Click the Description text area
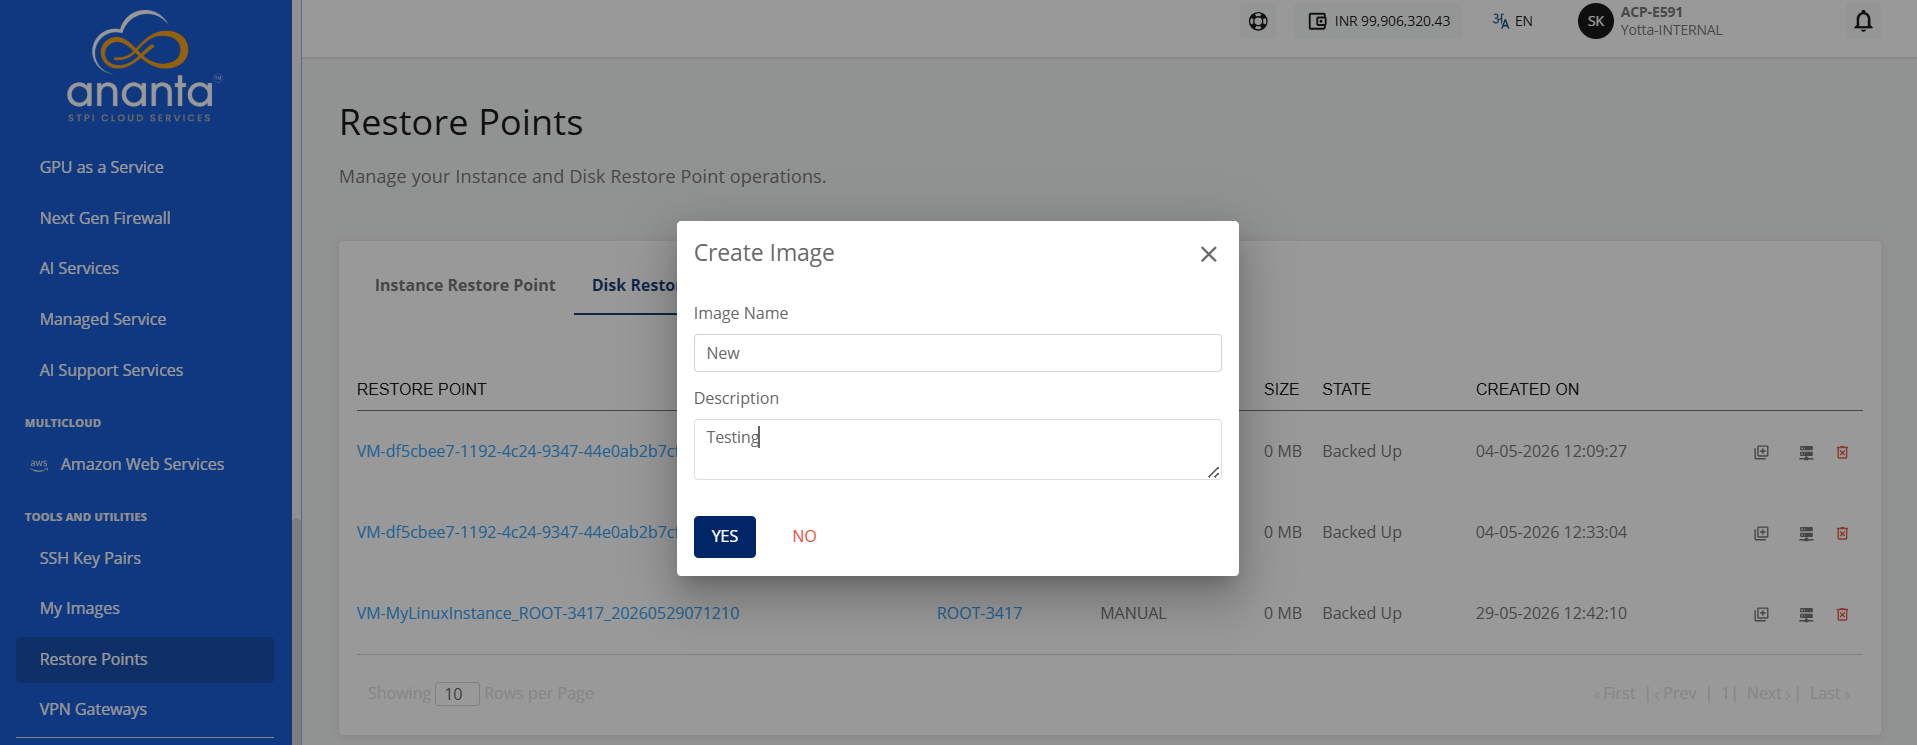 957,449
